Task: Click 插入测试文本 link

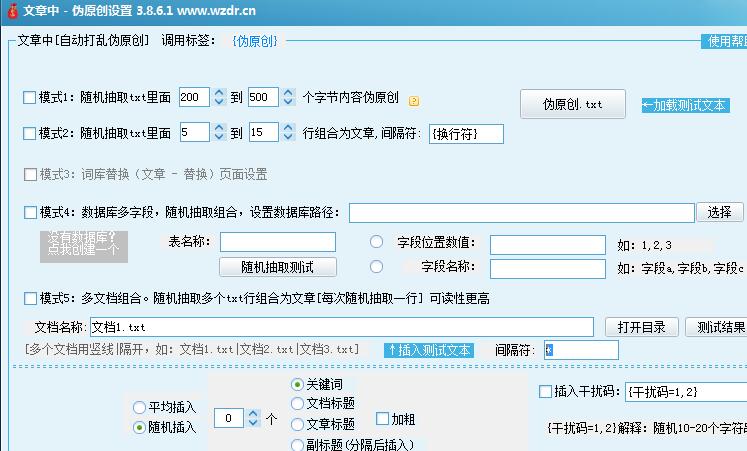Action: [x=429, y=351]
